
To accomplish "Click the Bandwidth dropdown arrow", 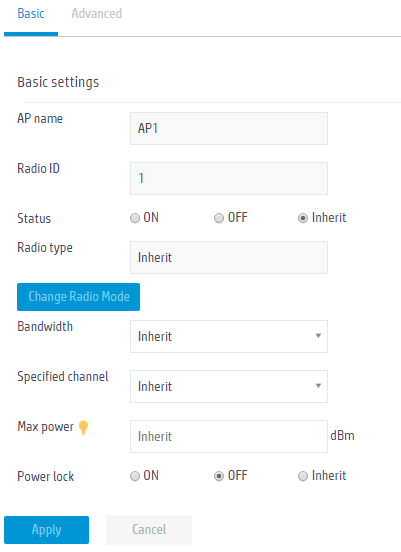I will click(318, 336).
